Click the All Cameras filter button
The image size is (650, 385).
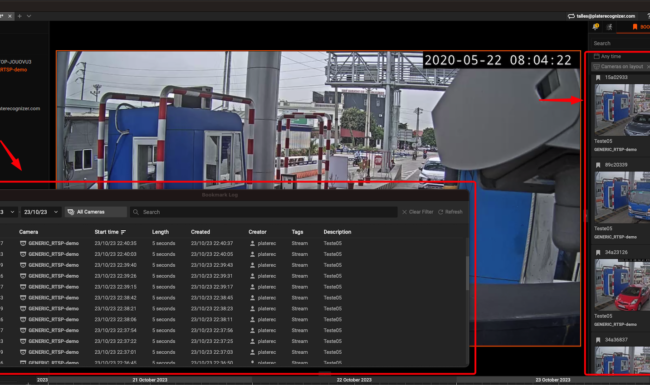tap(95, 212)
